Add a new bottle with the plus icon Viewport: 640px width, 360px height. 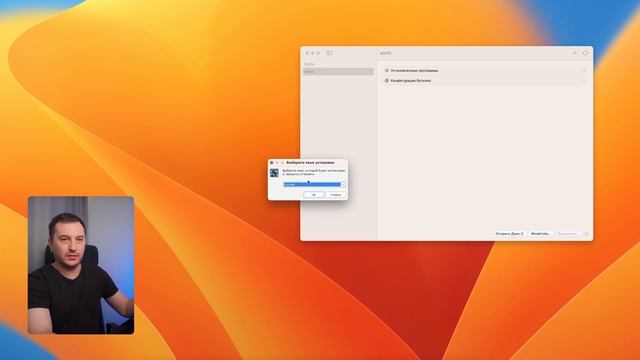[x=575, y=53]
